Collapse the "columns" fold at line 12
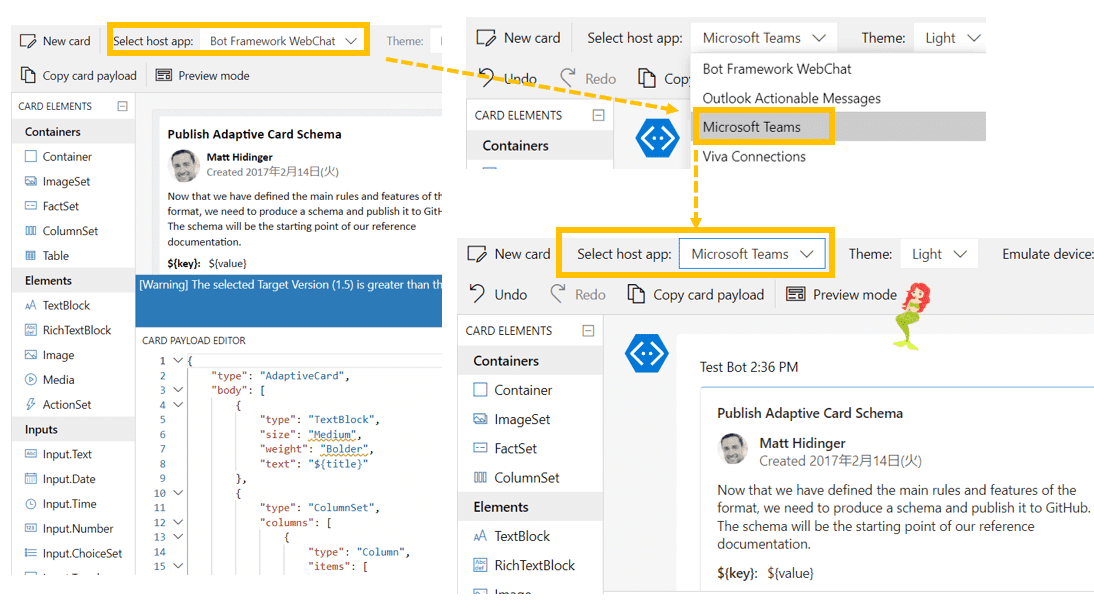The height and width of the screenshot is (604, 1094). click(x=178, y=522)
